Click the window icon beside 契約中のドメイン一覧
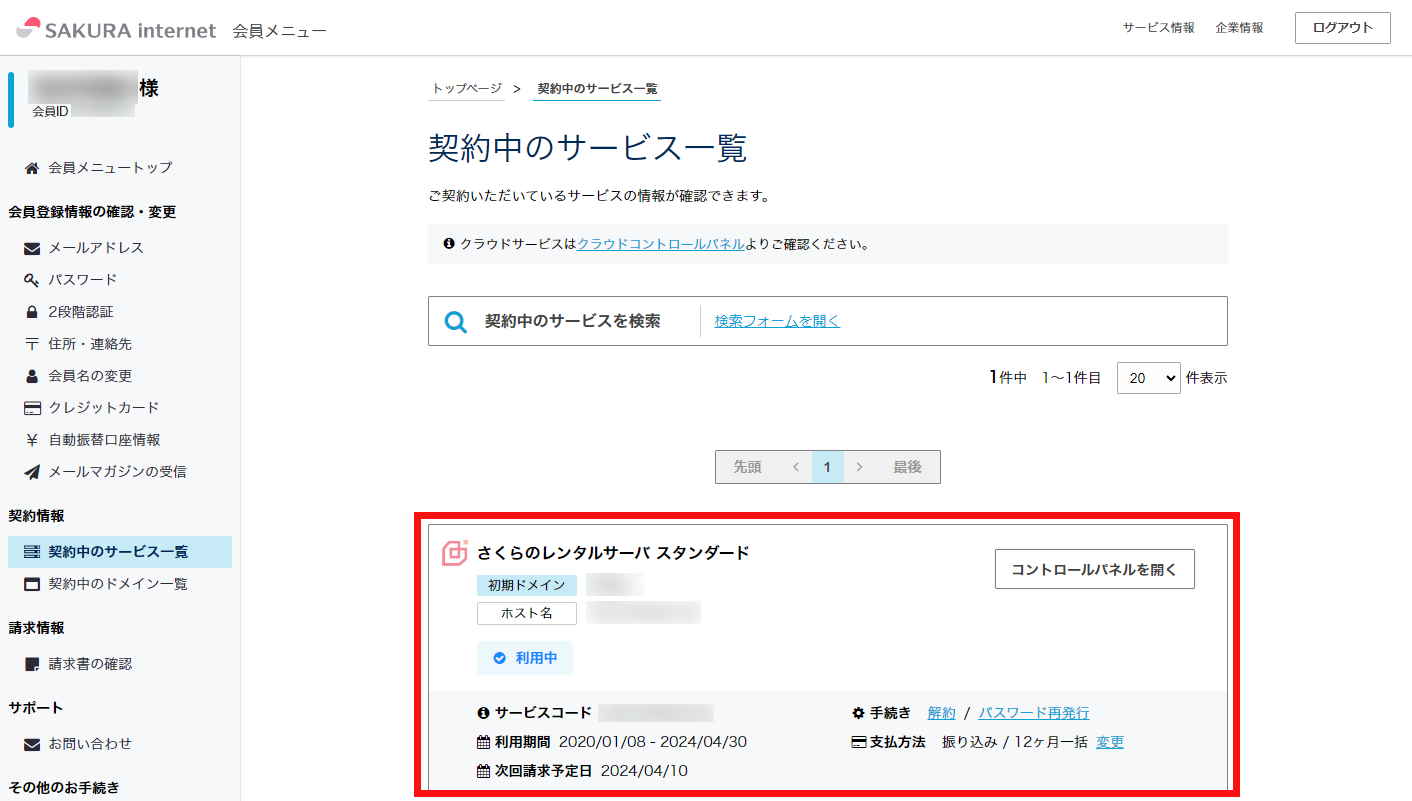The image size is (1412, 801). tap(32, 584)
